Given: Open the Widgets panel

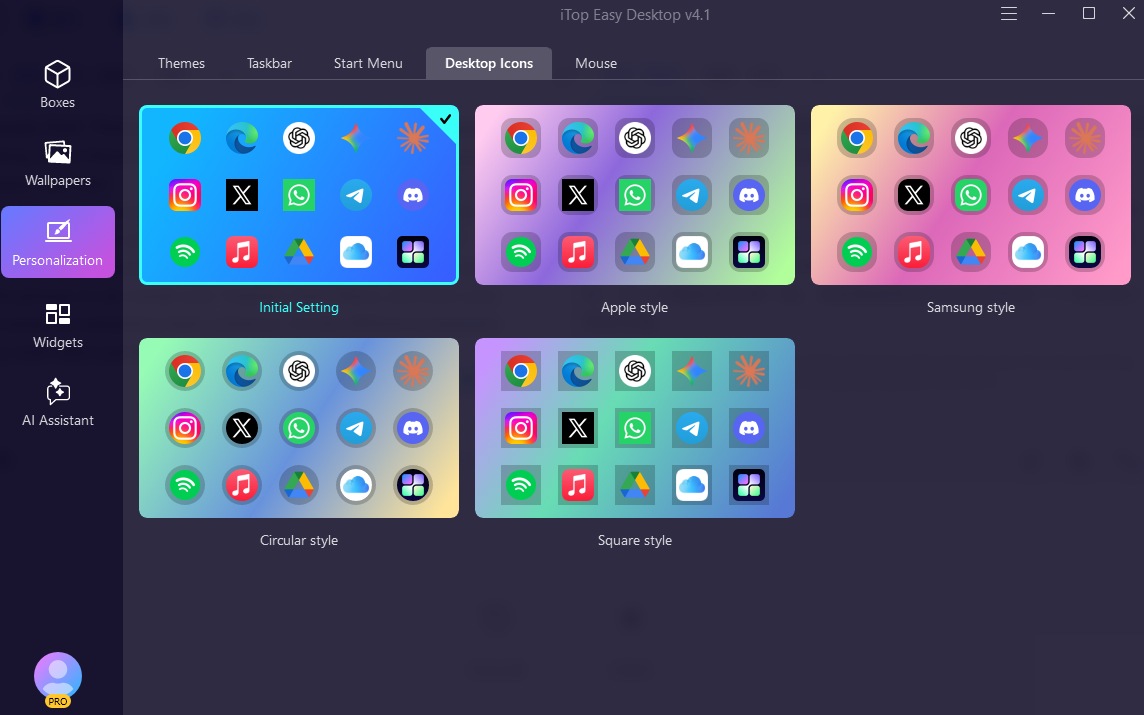Looking at the screenshot, I should 58,325.
